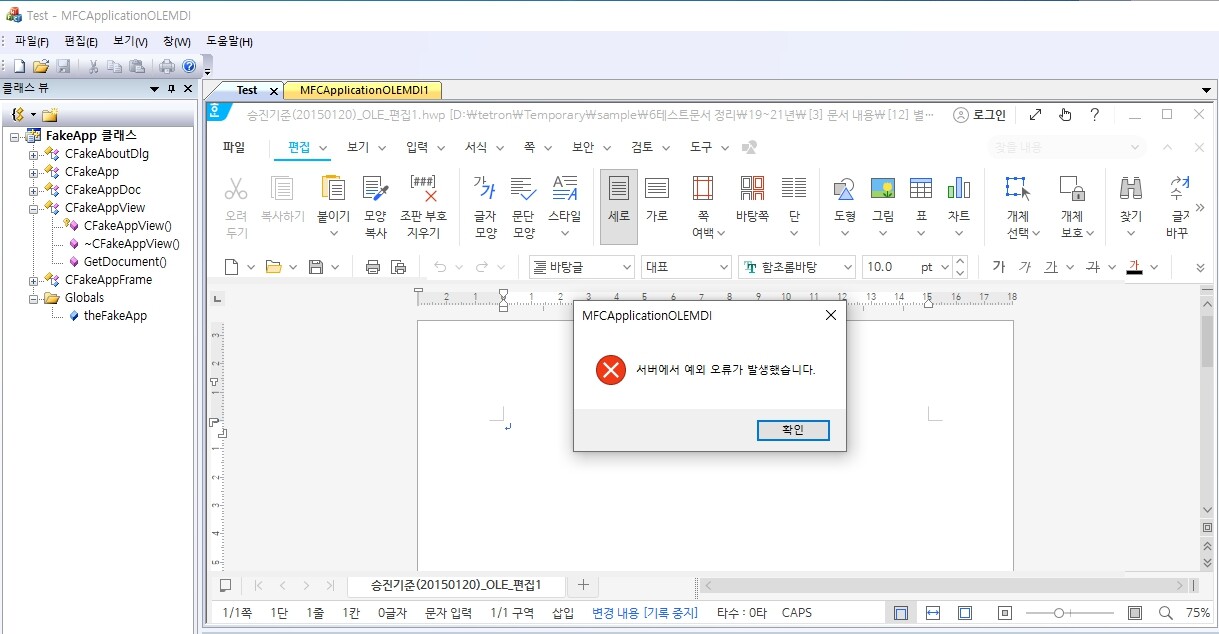
Task: Click the 스타일 style icon
Action: pos(564,188)
